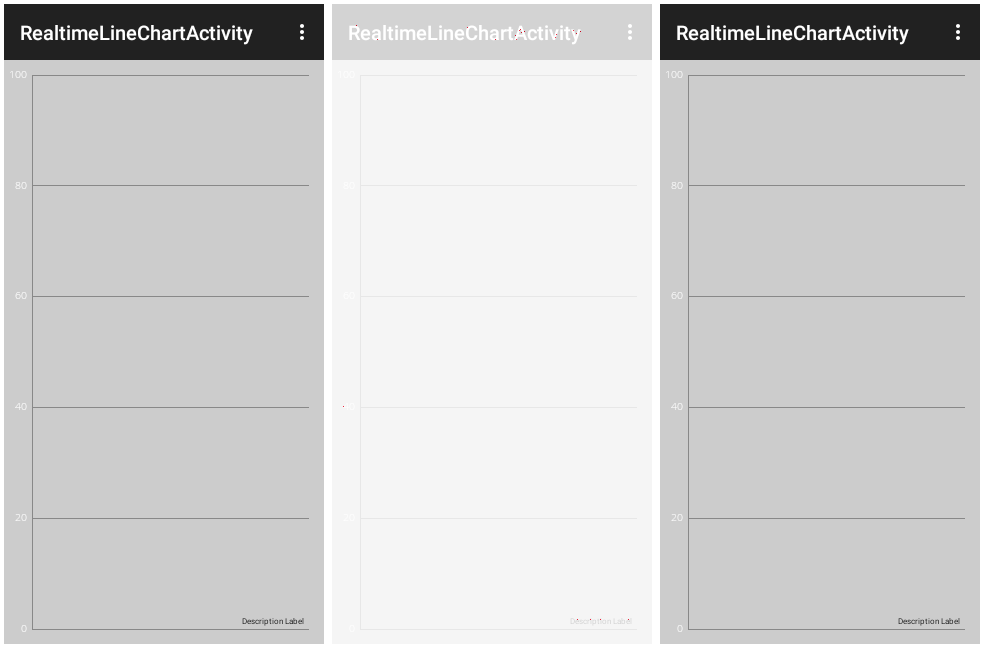This screenshot has height=648, width=984.
Task: Click the 20 axis label in right chart
Action: pyautogui.click(x=677, y=518)
